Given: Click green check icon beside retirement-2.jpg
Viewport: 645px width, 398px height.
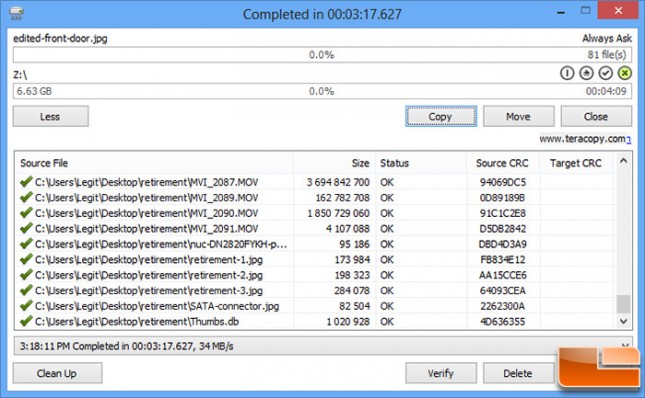Looking at the screenshot, I should (x=26, y=274).
